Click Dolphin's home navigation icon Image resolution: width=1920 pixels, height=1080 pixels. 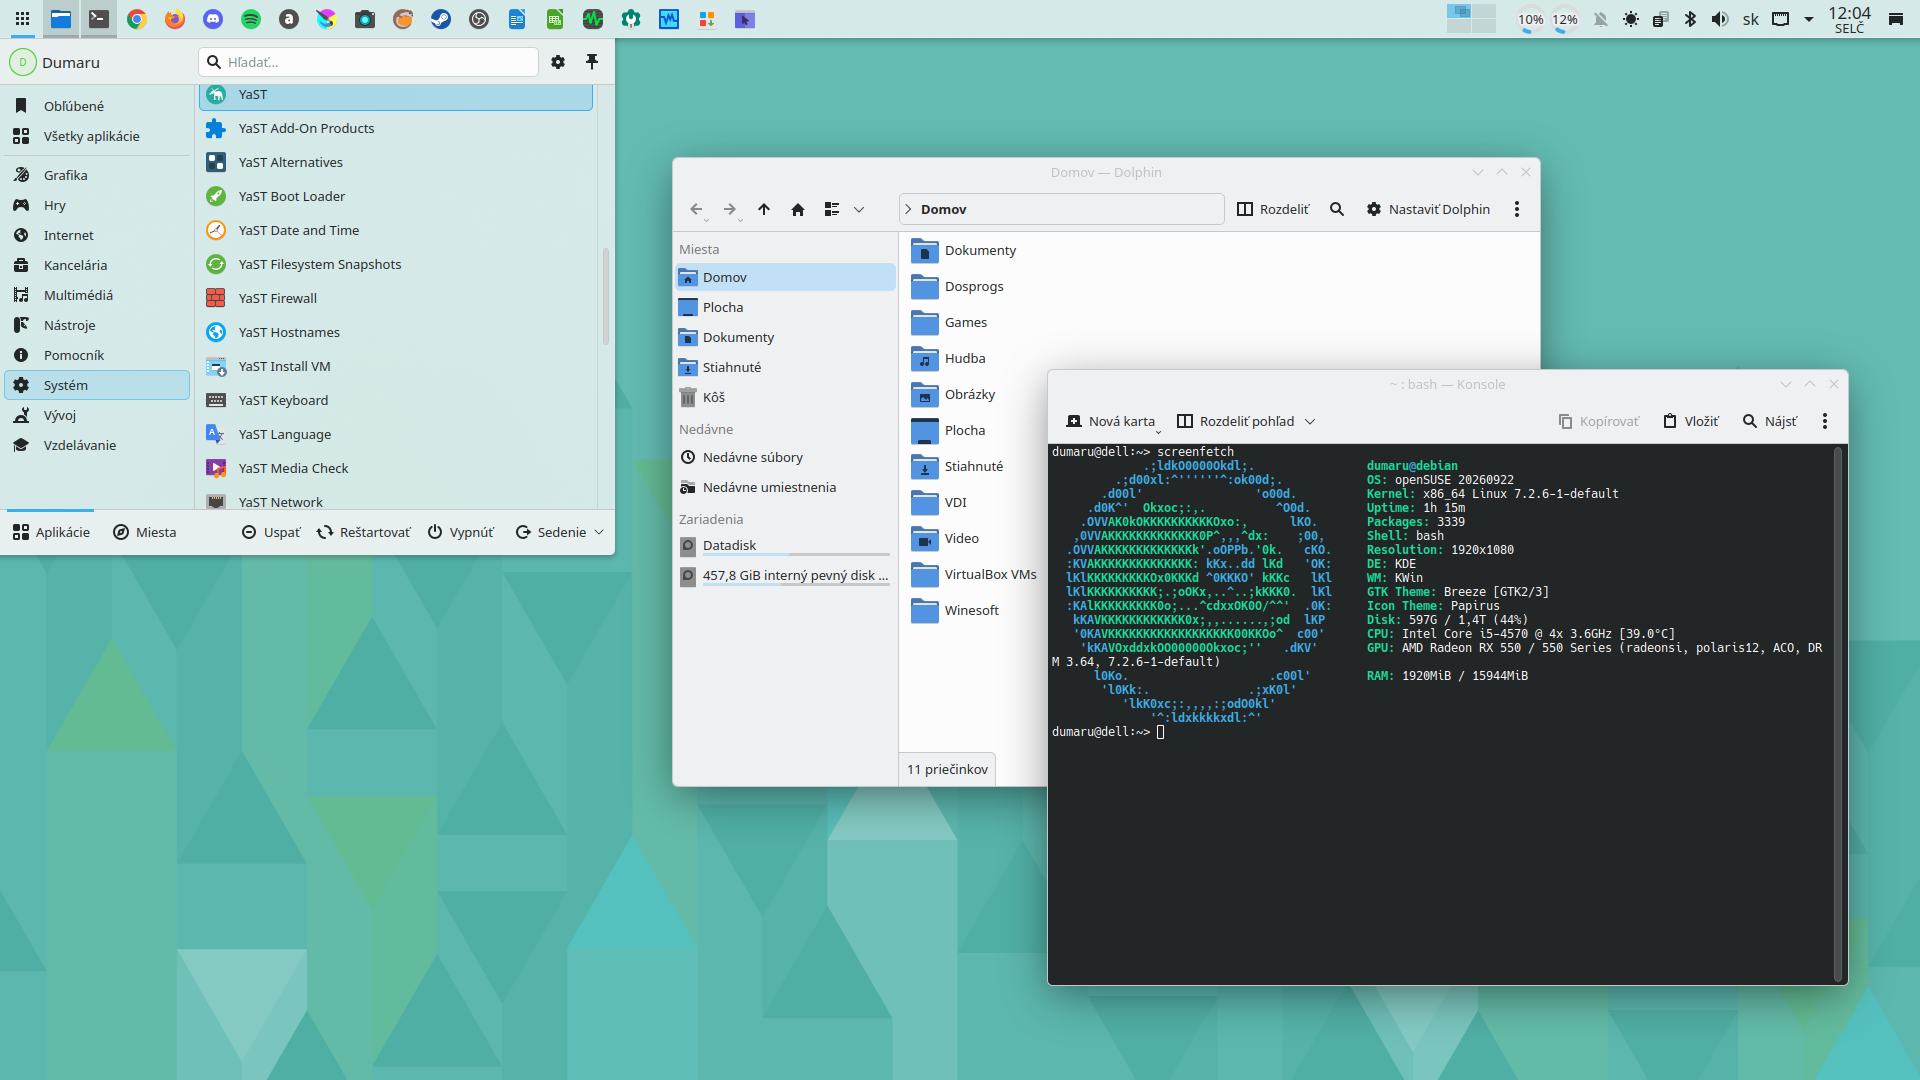click(797, 209)
